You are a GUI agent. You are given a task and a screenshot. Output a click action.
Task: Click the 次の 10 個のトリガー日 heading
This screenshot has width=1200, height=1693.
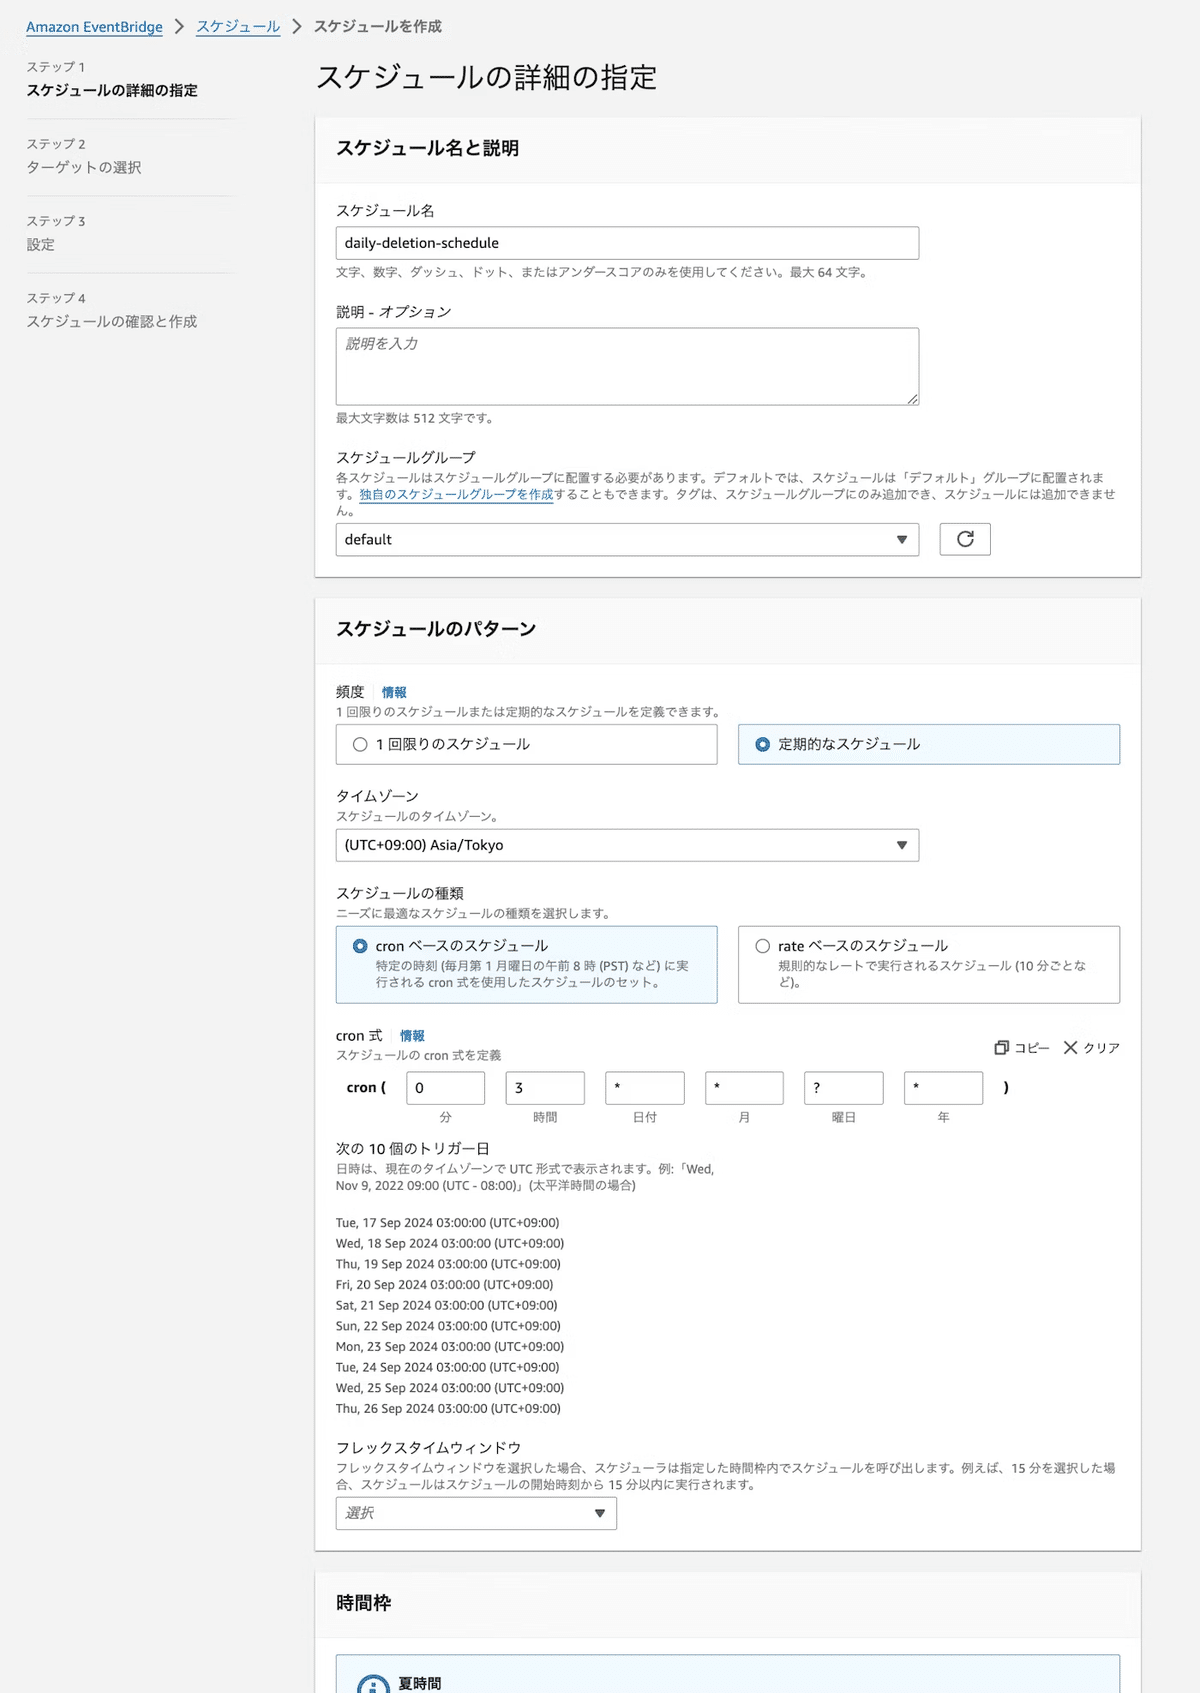[413, 1149]
